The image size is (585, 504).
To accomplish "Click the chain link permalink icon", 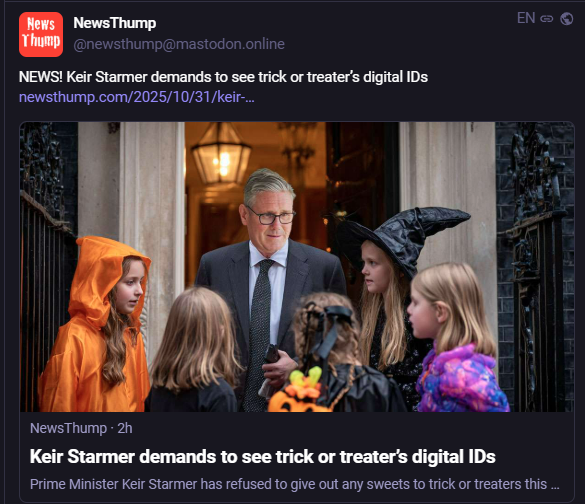I will coord(547,18).
